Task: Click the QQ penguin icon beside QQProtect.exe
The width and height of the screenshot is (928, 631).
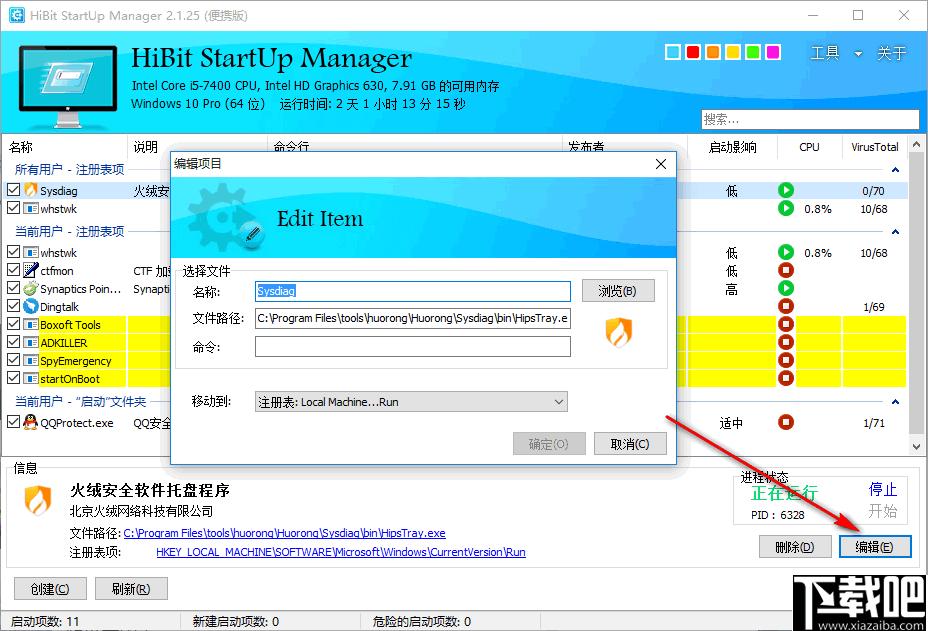Action: tap(31, 422)
